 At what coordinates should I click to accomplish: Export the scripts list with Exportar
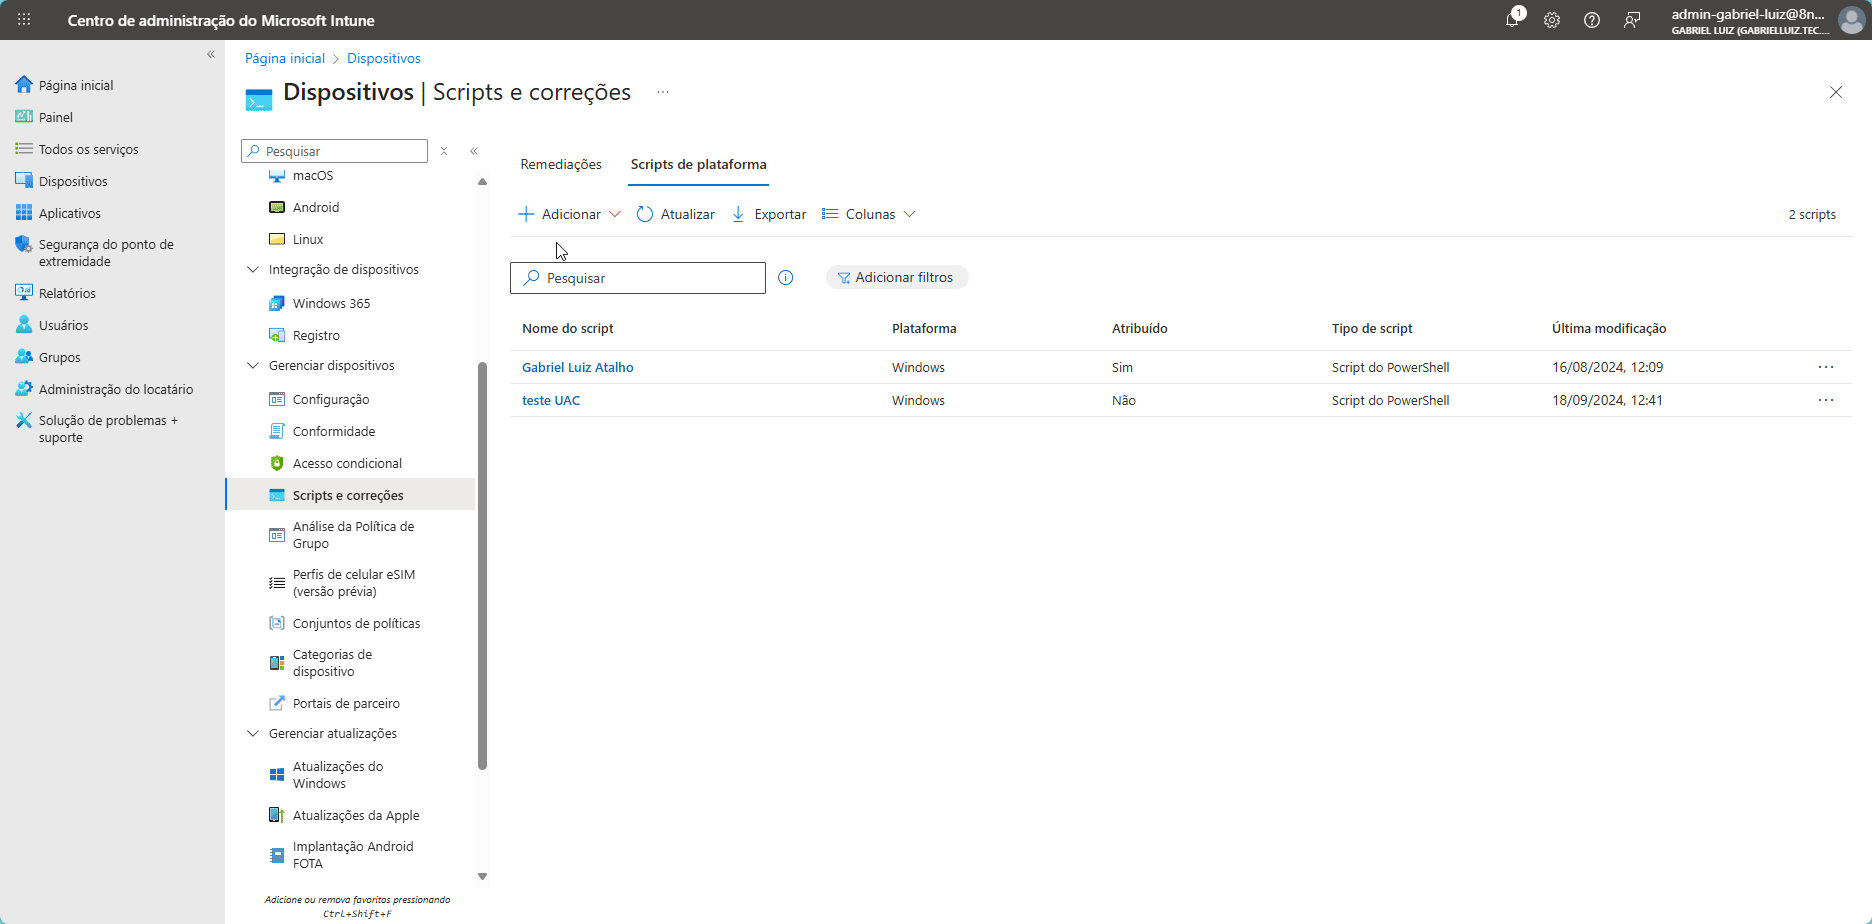[x=769, y=214]
